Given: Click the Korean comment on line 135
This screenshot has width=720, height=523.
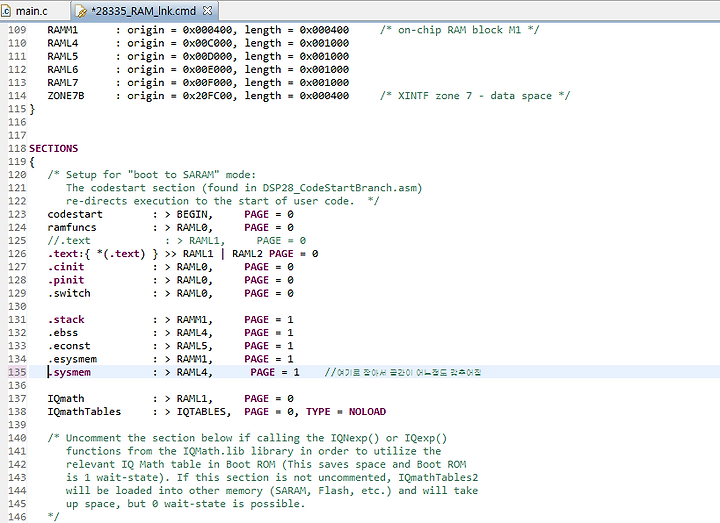Looking at the screenshot, I should pos(403,372).
